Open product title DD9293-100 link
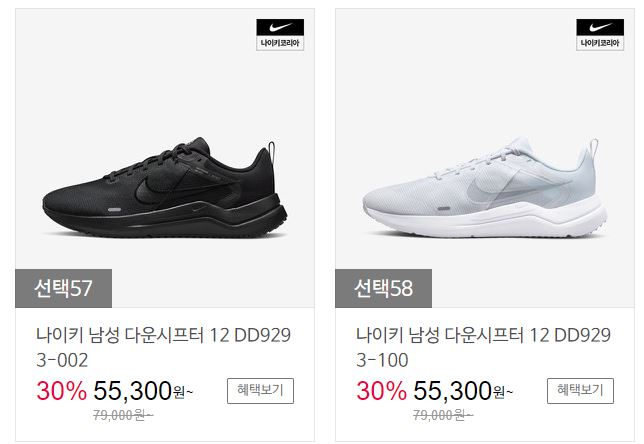Viewport: 644px width, 444px height. [483, 347]
